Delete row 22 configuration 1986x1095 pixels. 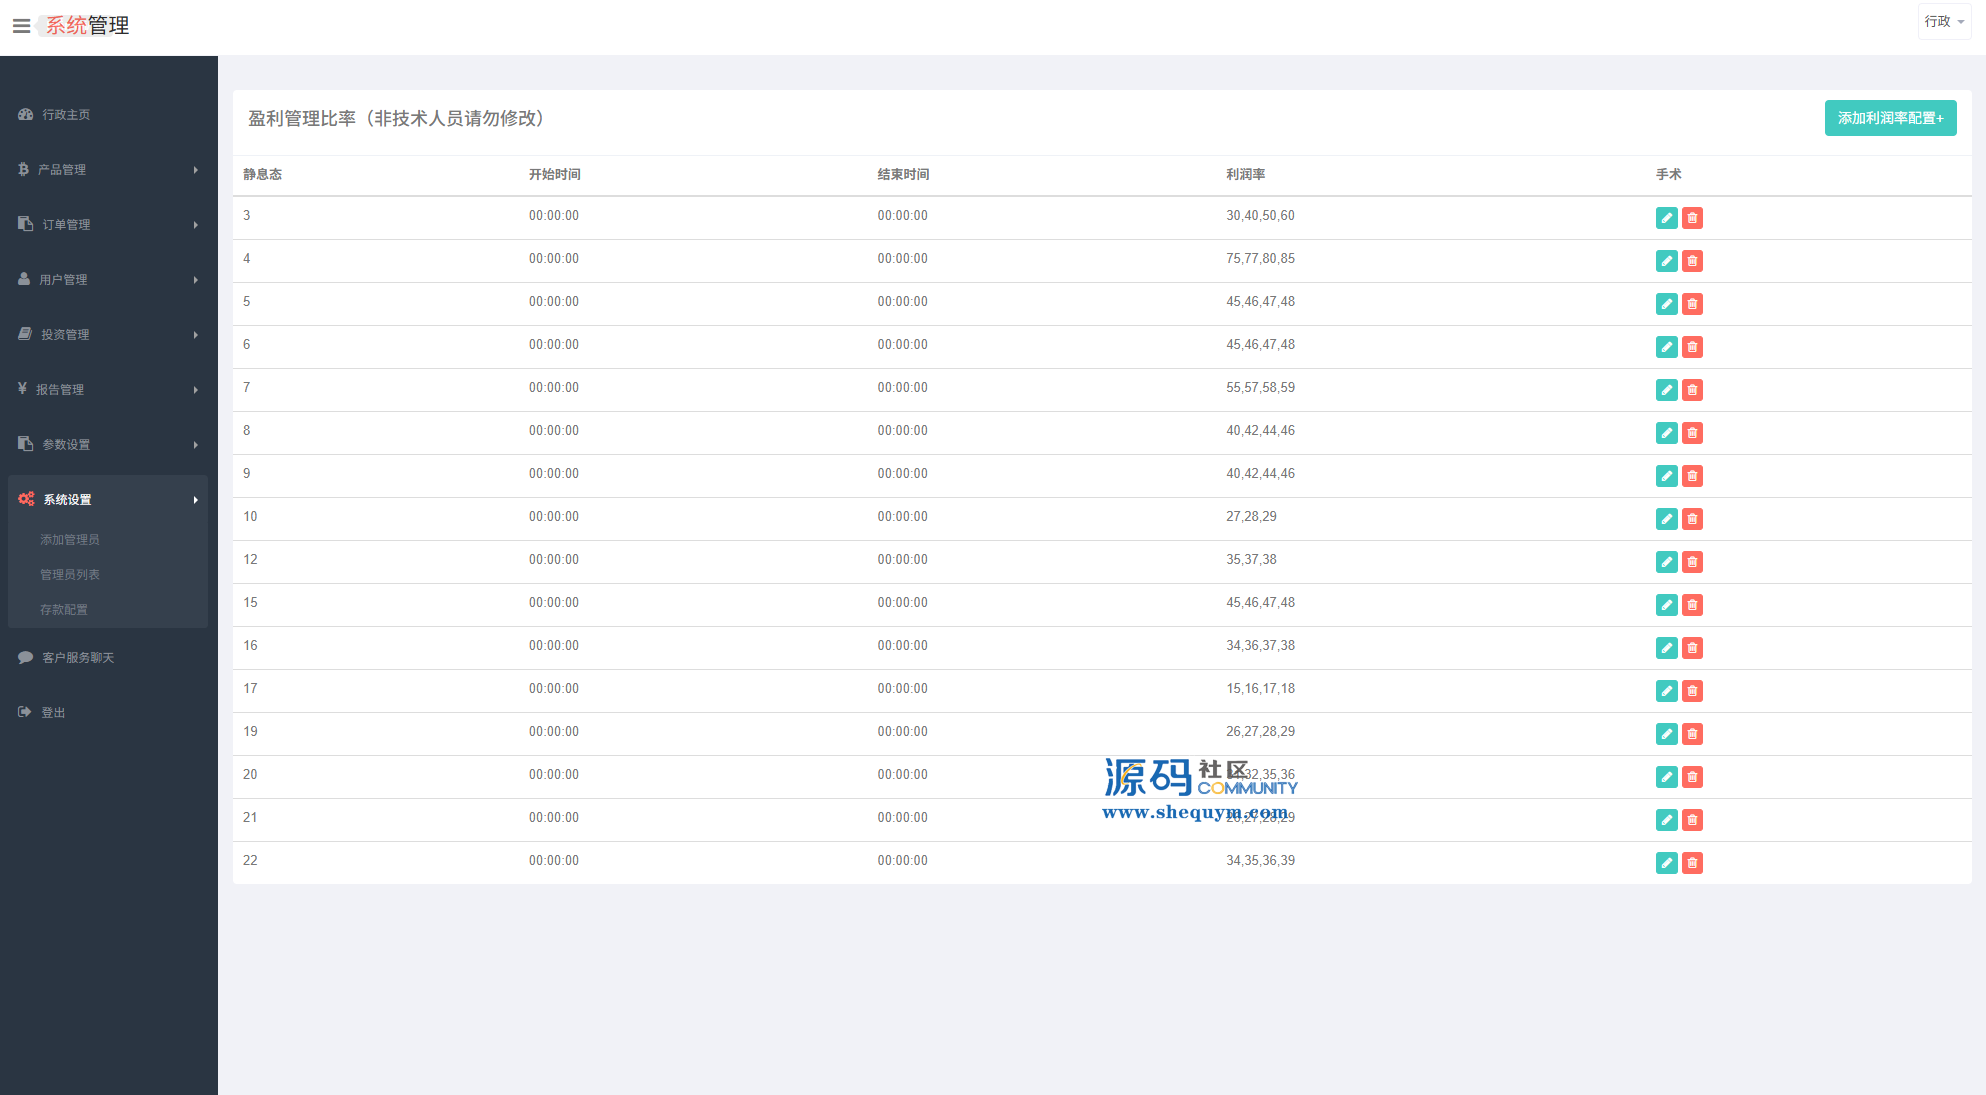coord(1692,863)
